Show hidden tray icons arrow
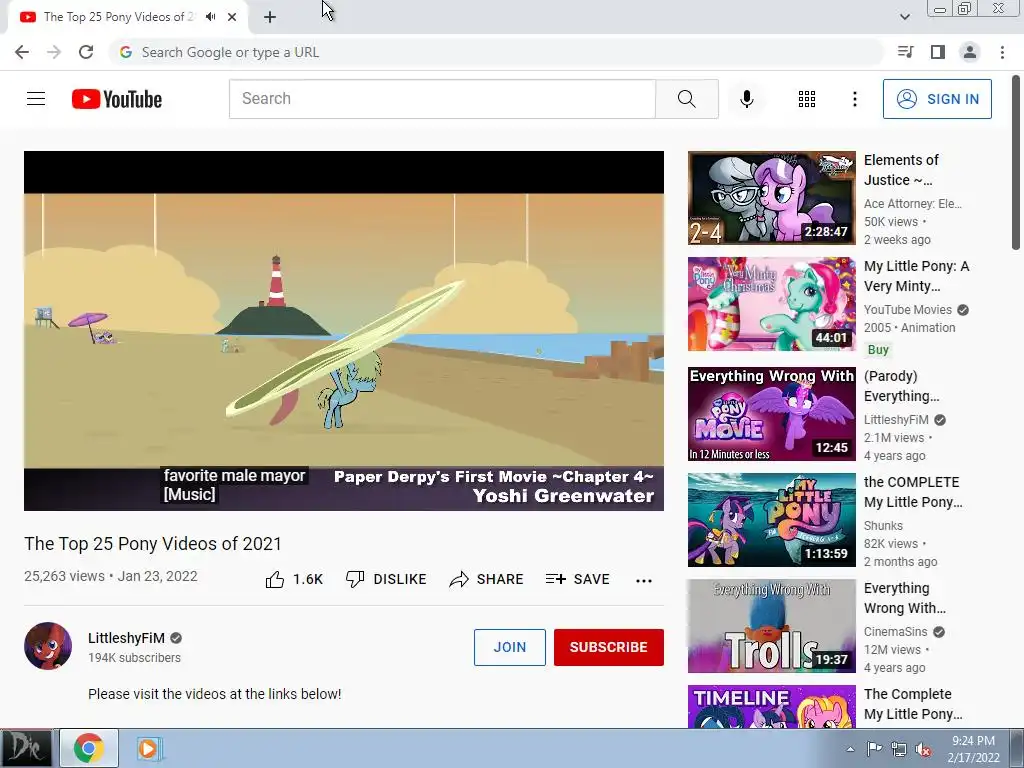The image size is (1024, 768). [850, 749]
